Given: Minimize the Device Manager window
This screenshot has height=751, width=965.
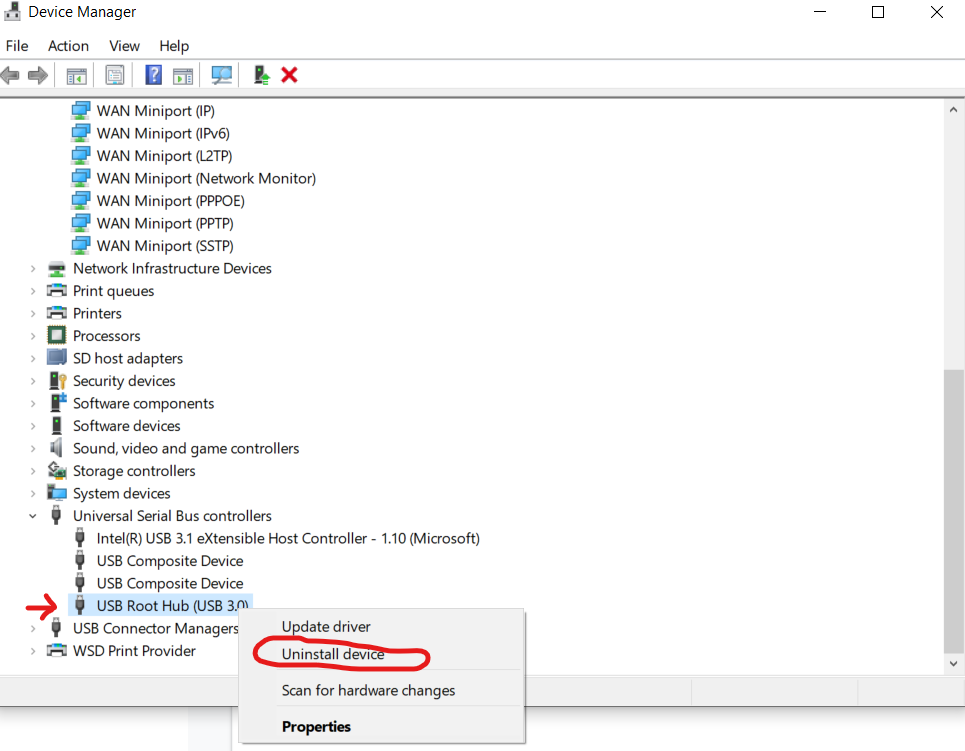Looking at the screenshot, I should click(x=820, y=12).
